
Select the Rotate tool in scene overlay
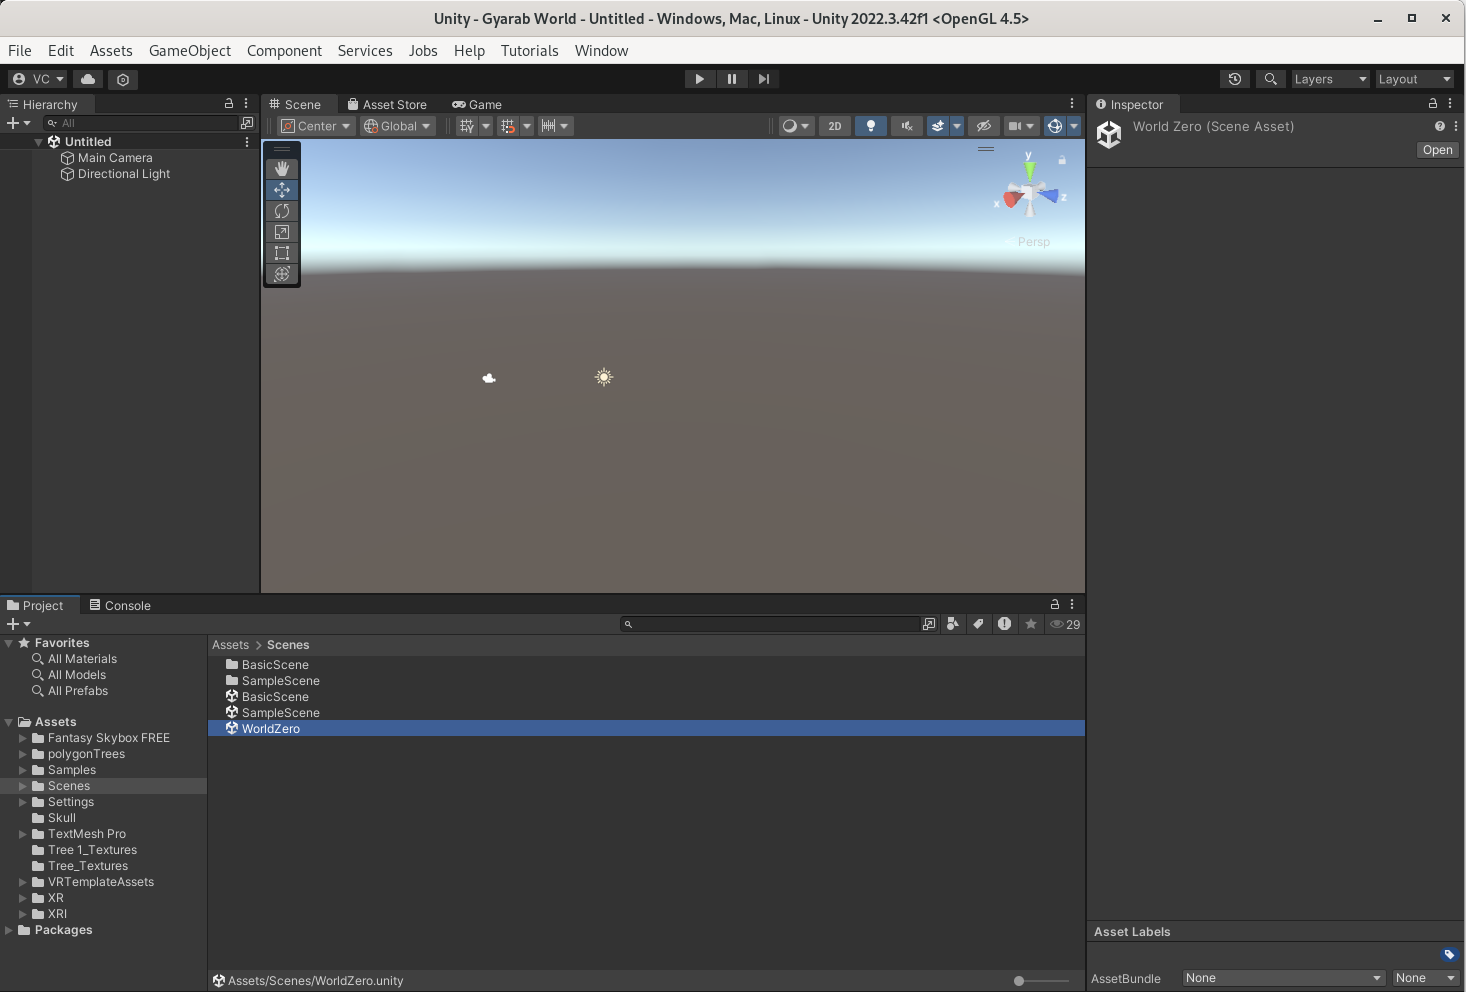coord(282,211)
